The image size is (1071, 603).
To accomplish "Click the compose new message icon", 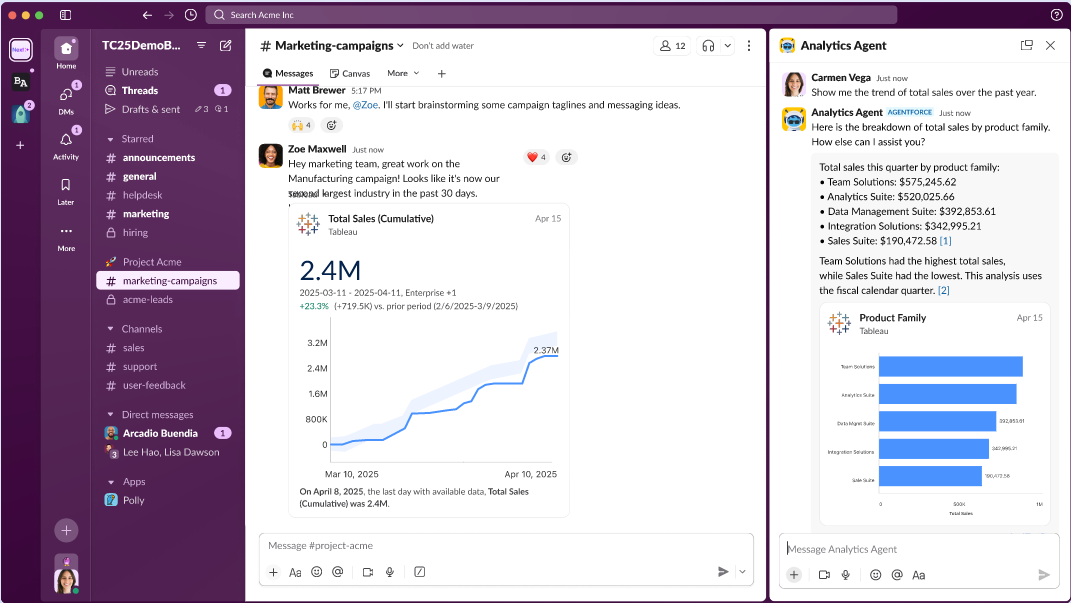I will (x=226, y=45).
